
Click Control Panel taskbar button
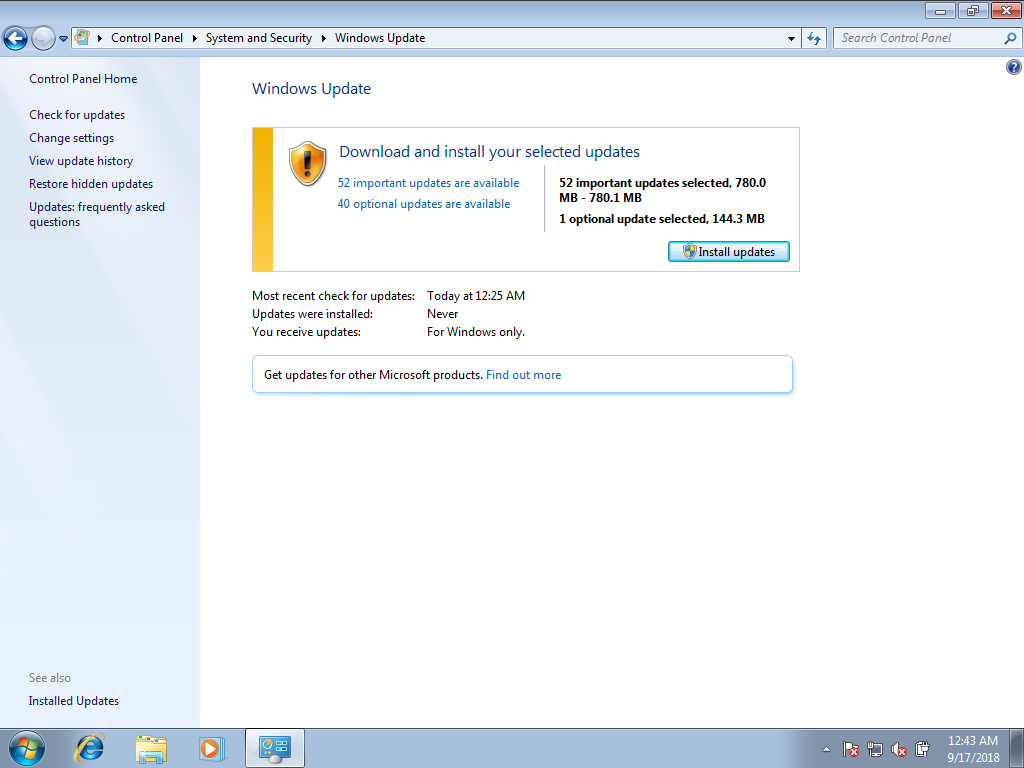point(275,748)
